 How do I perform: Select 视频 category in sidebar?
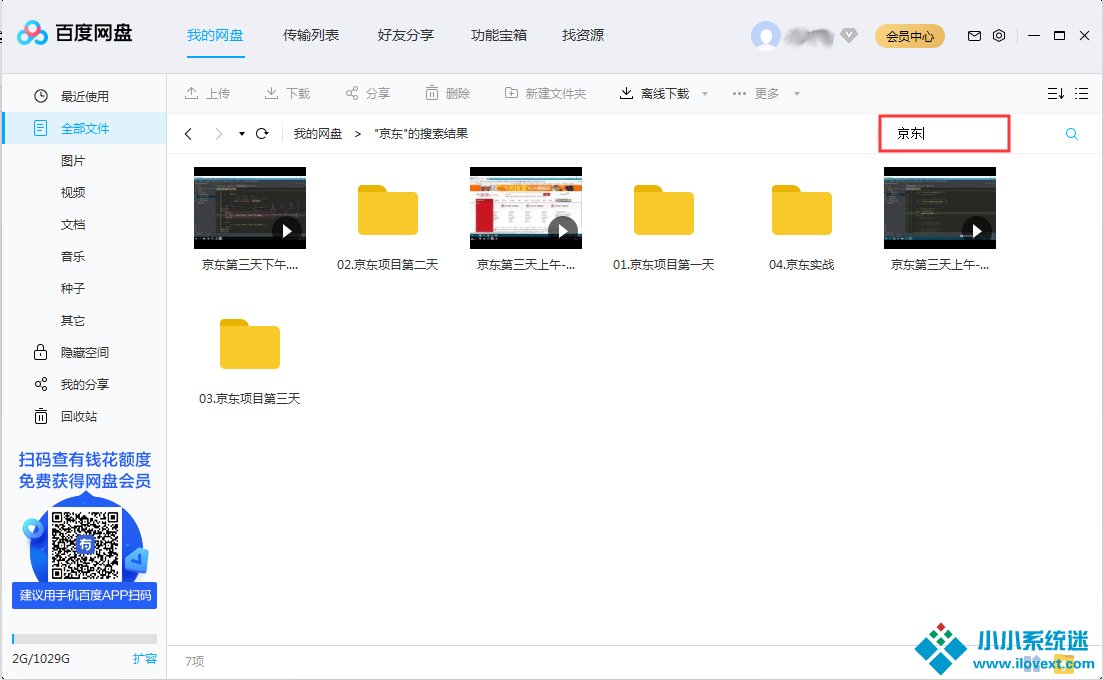click(73, 192)
